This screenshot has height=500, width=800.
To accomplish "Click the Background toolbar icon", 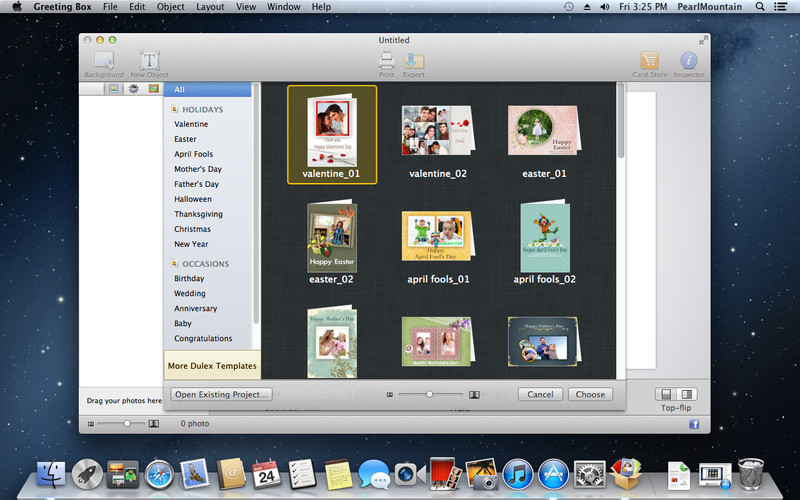I will point(104,62).
